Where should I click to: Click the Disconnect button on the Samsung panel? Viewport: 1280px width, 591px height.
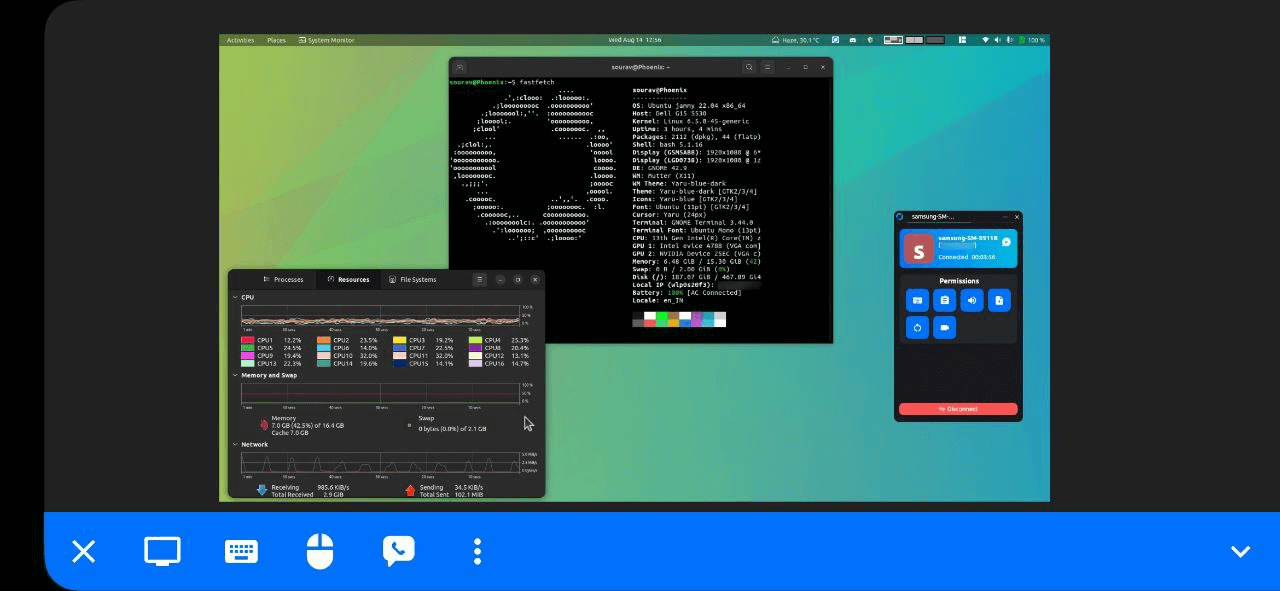(x=958, y=408)
